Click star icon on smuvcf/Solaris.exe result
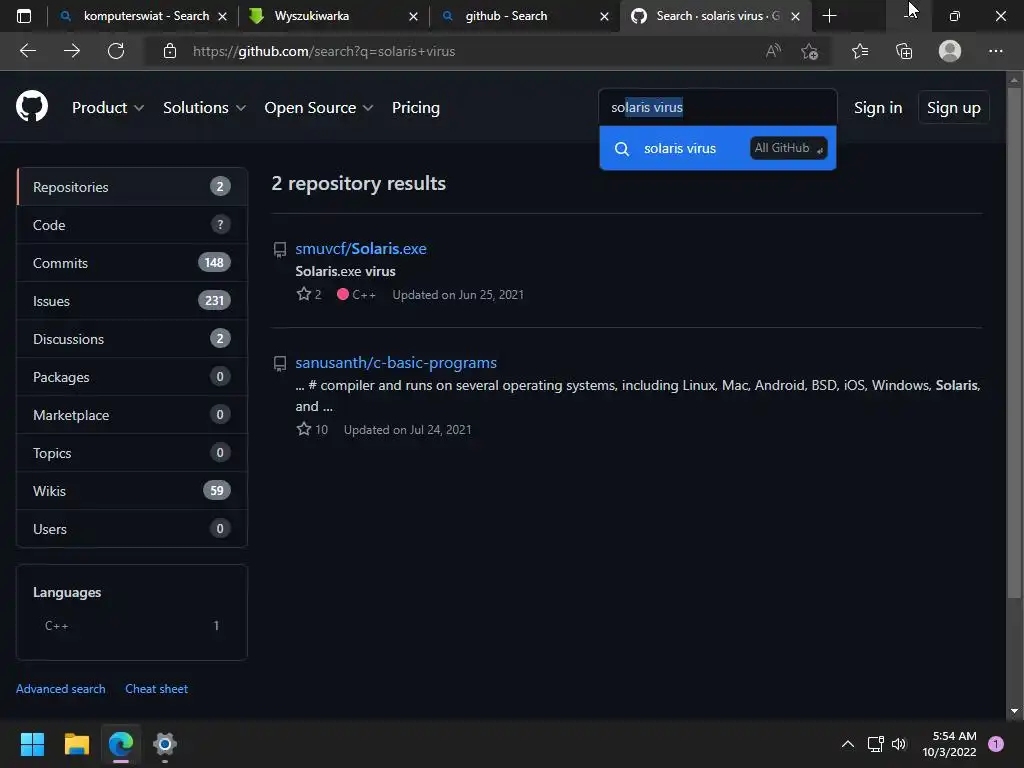The image size is (1024, 768). click(x=304, y=294)
